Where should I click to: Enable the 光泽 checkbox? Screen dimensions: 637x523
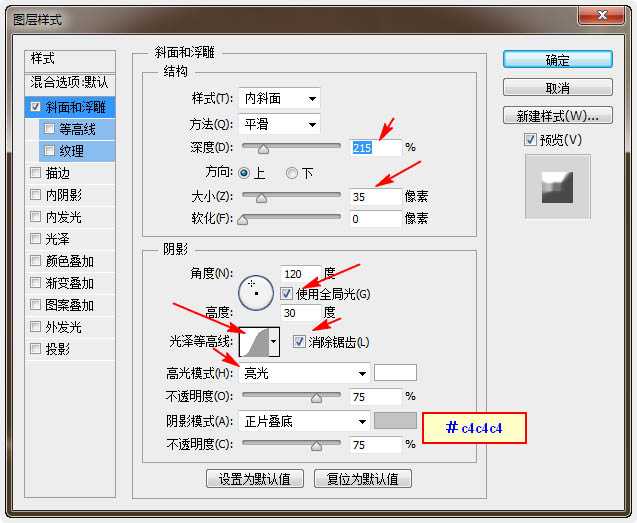click(x=35, y=239)
